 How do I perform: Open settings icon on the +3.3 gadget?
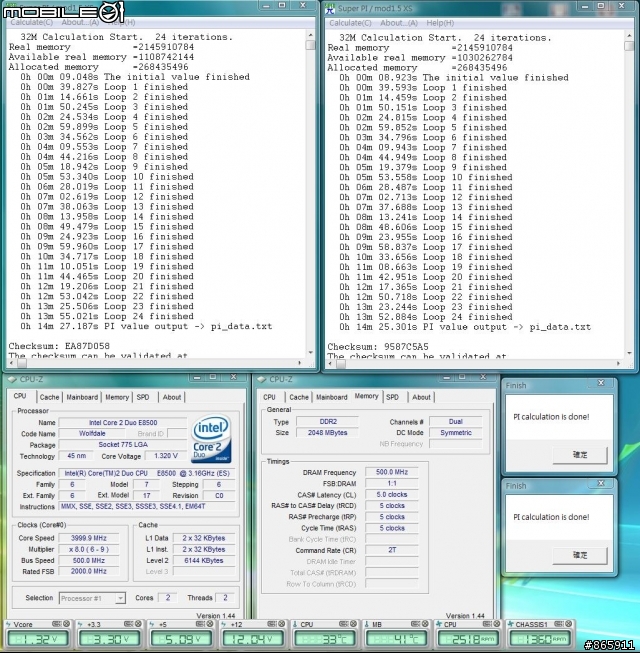[128, 624]
